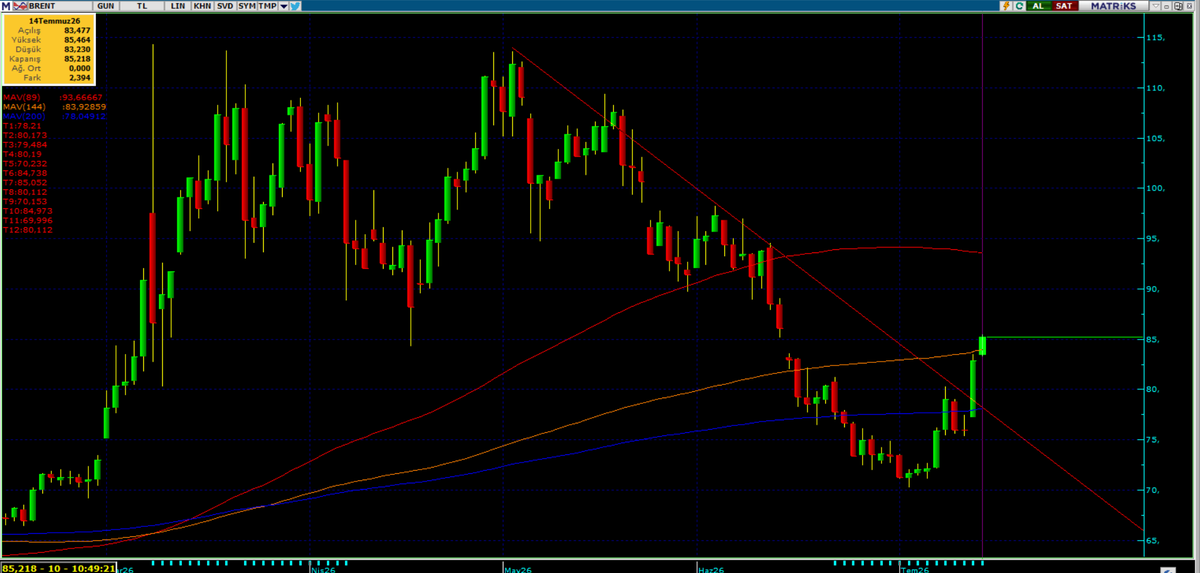Change the GUN period setting
Screen dimensions: 1200x573
tap(105, 6)
